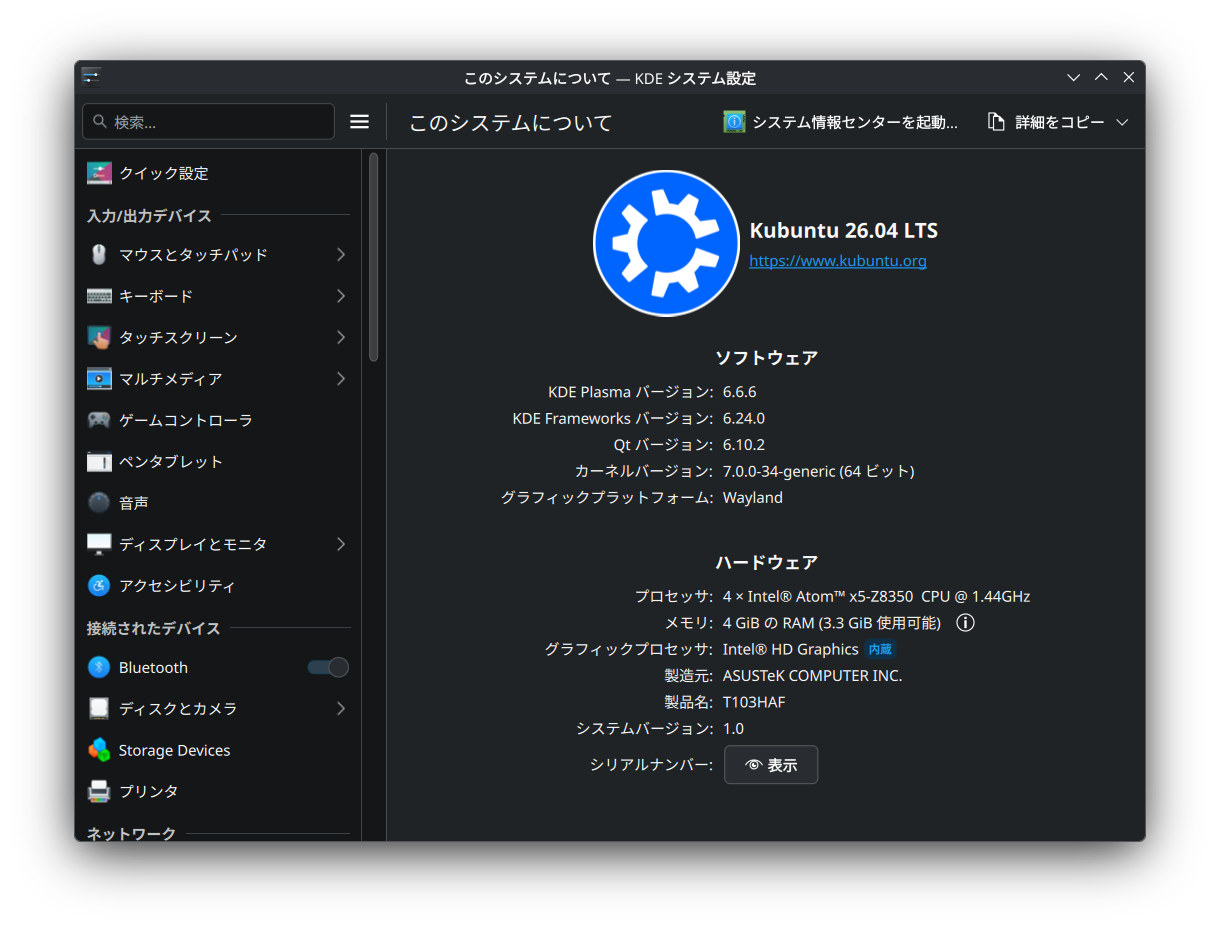The image size is (1220, 930).
Task: Click the システム情報センター info icon
Action: pyautogui.click(x=734, y=122)
